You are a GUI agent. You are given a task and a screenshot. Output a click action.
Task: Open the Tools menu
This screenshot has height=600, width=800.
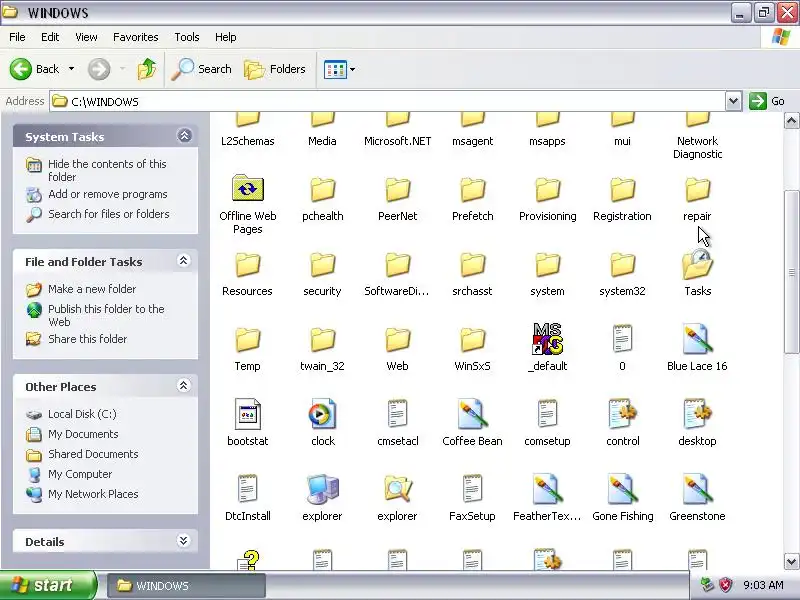[x=187, y=37]
